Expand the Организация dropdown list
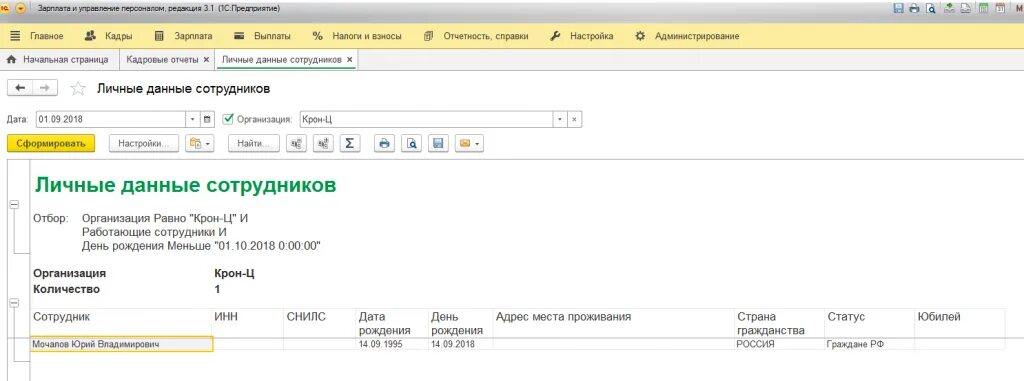 click(x=560, y=120)
